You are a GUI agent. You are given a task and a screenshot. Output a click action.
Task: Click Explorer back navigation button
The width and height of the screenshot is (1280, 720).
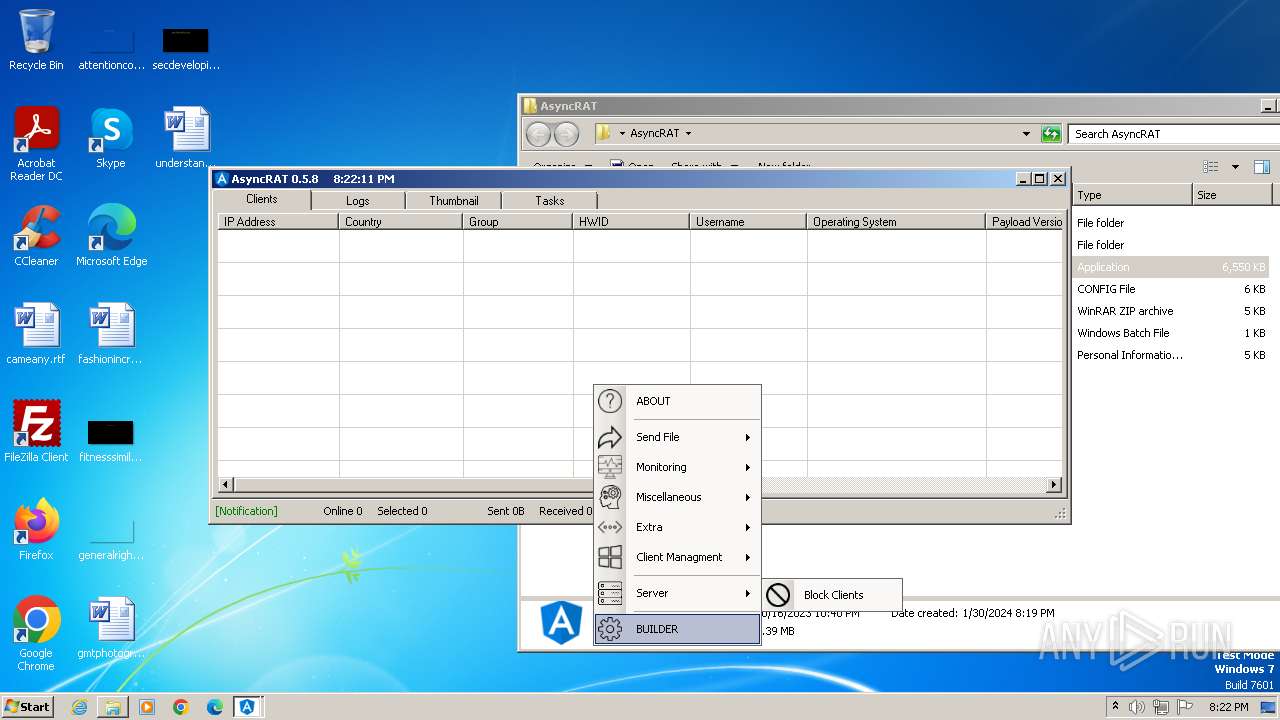[538, 134]
